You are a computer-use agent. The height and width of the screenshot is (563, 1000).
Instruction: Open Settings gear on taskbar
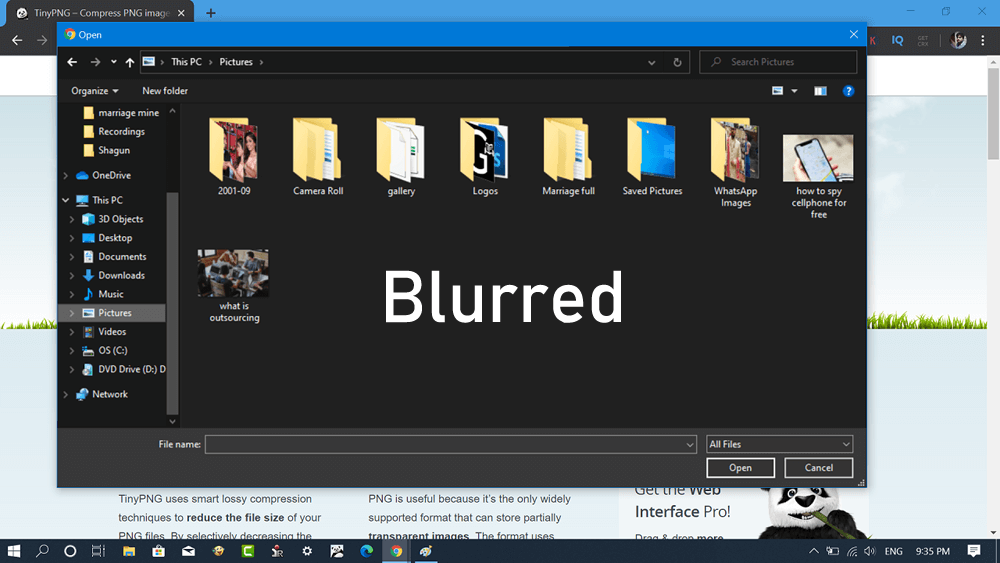[307, 551]
